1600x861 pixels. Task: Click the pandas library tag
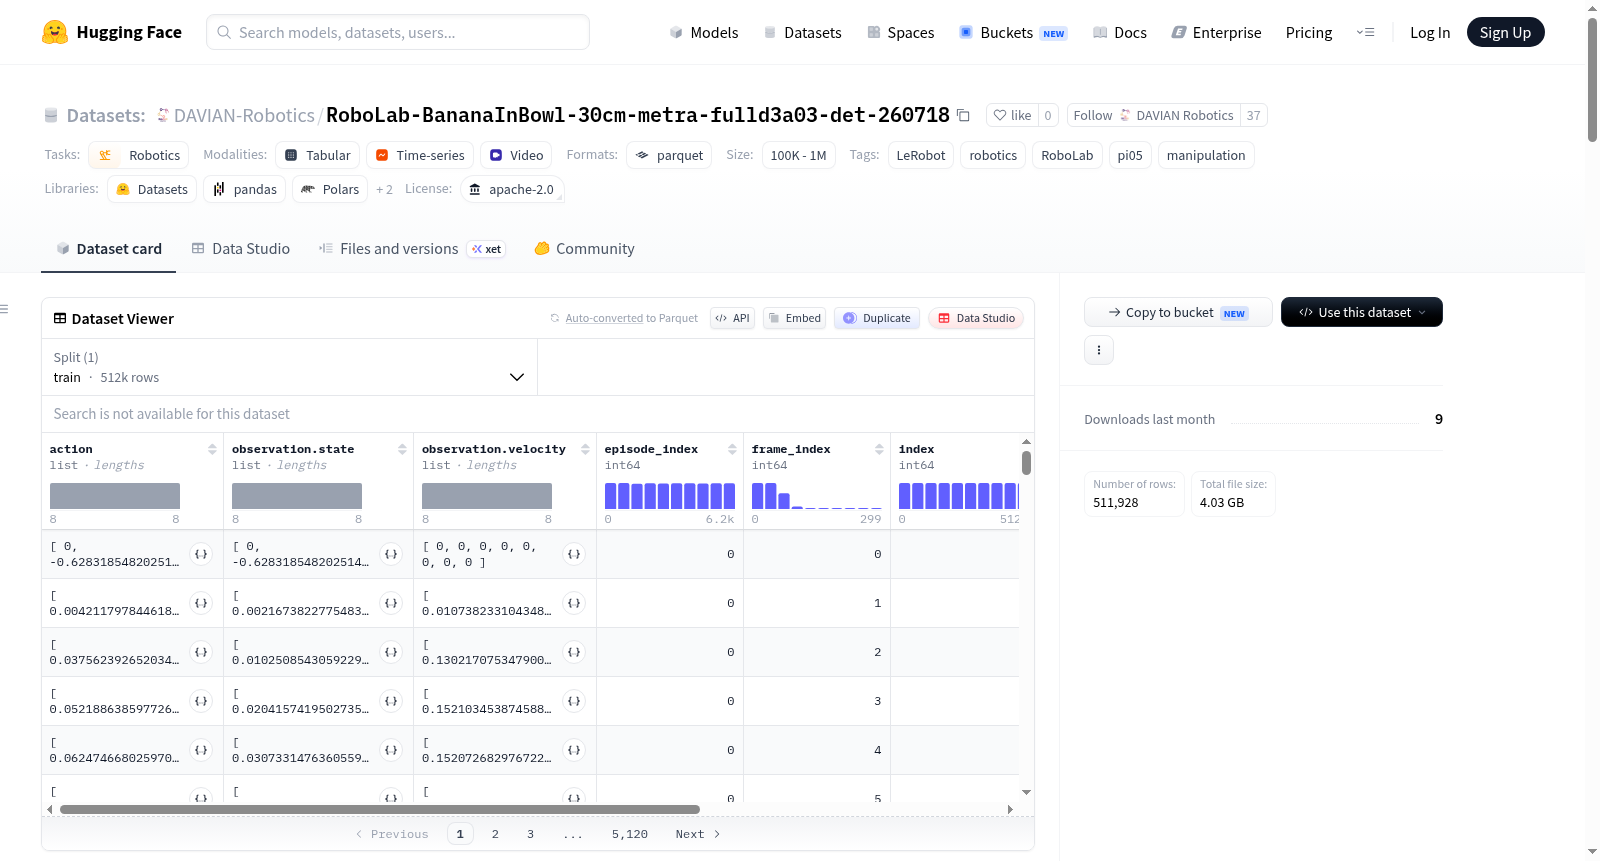(x=245, y=189)
